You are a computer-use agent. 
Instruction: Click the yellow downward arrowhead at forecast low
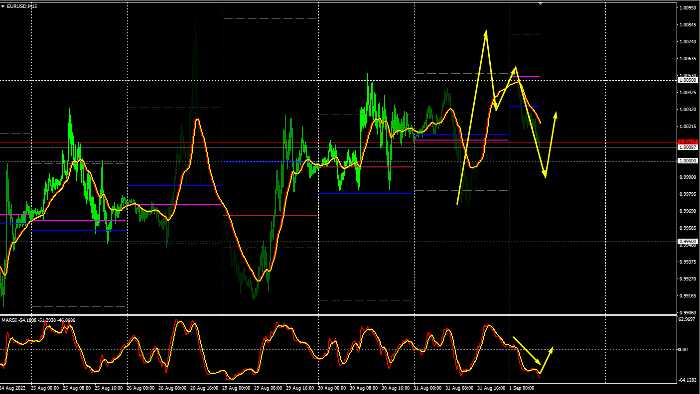[x=545, y=174]
